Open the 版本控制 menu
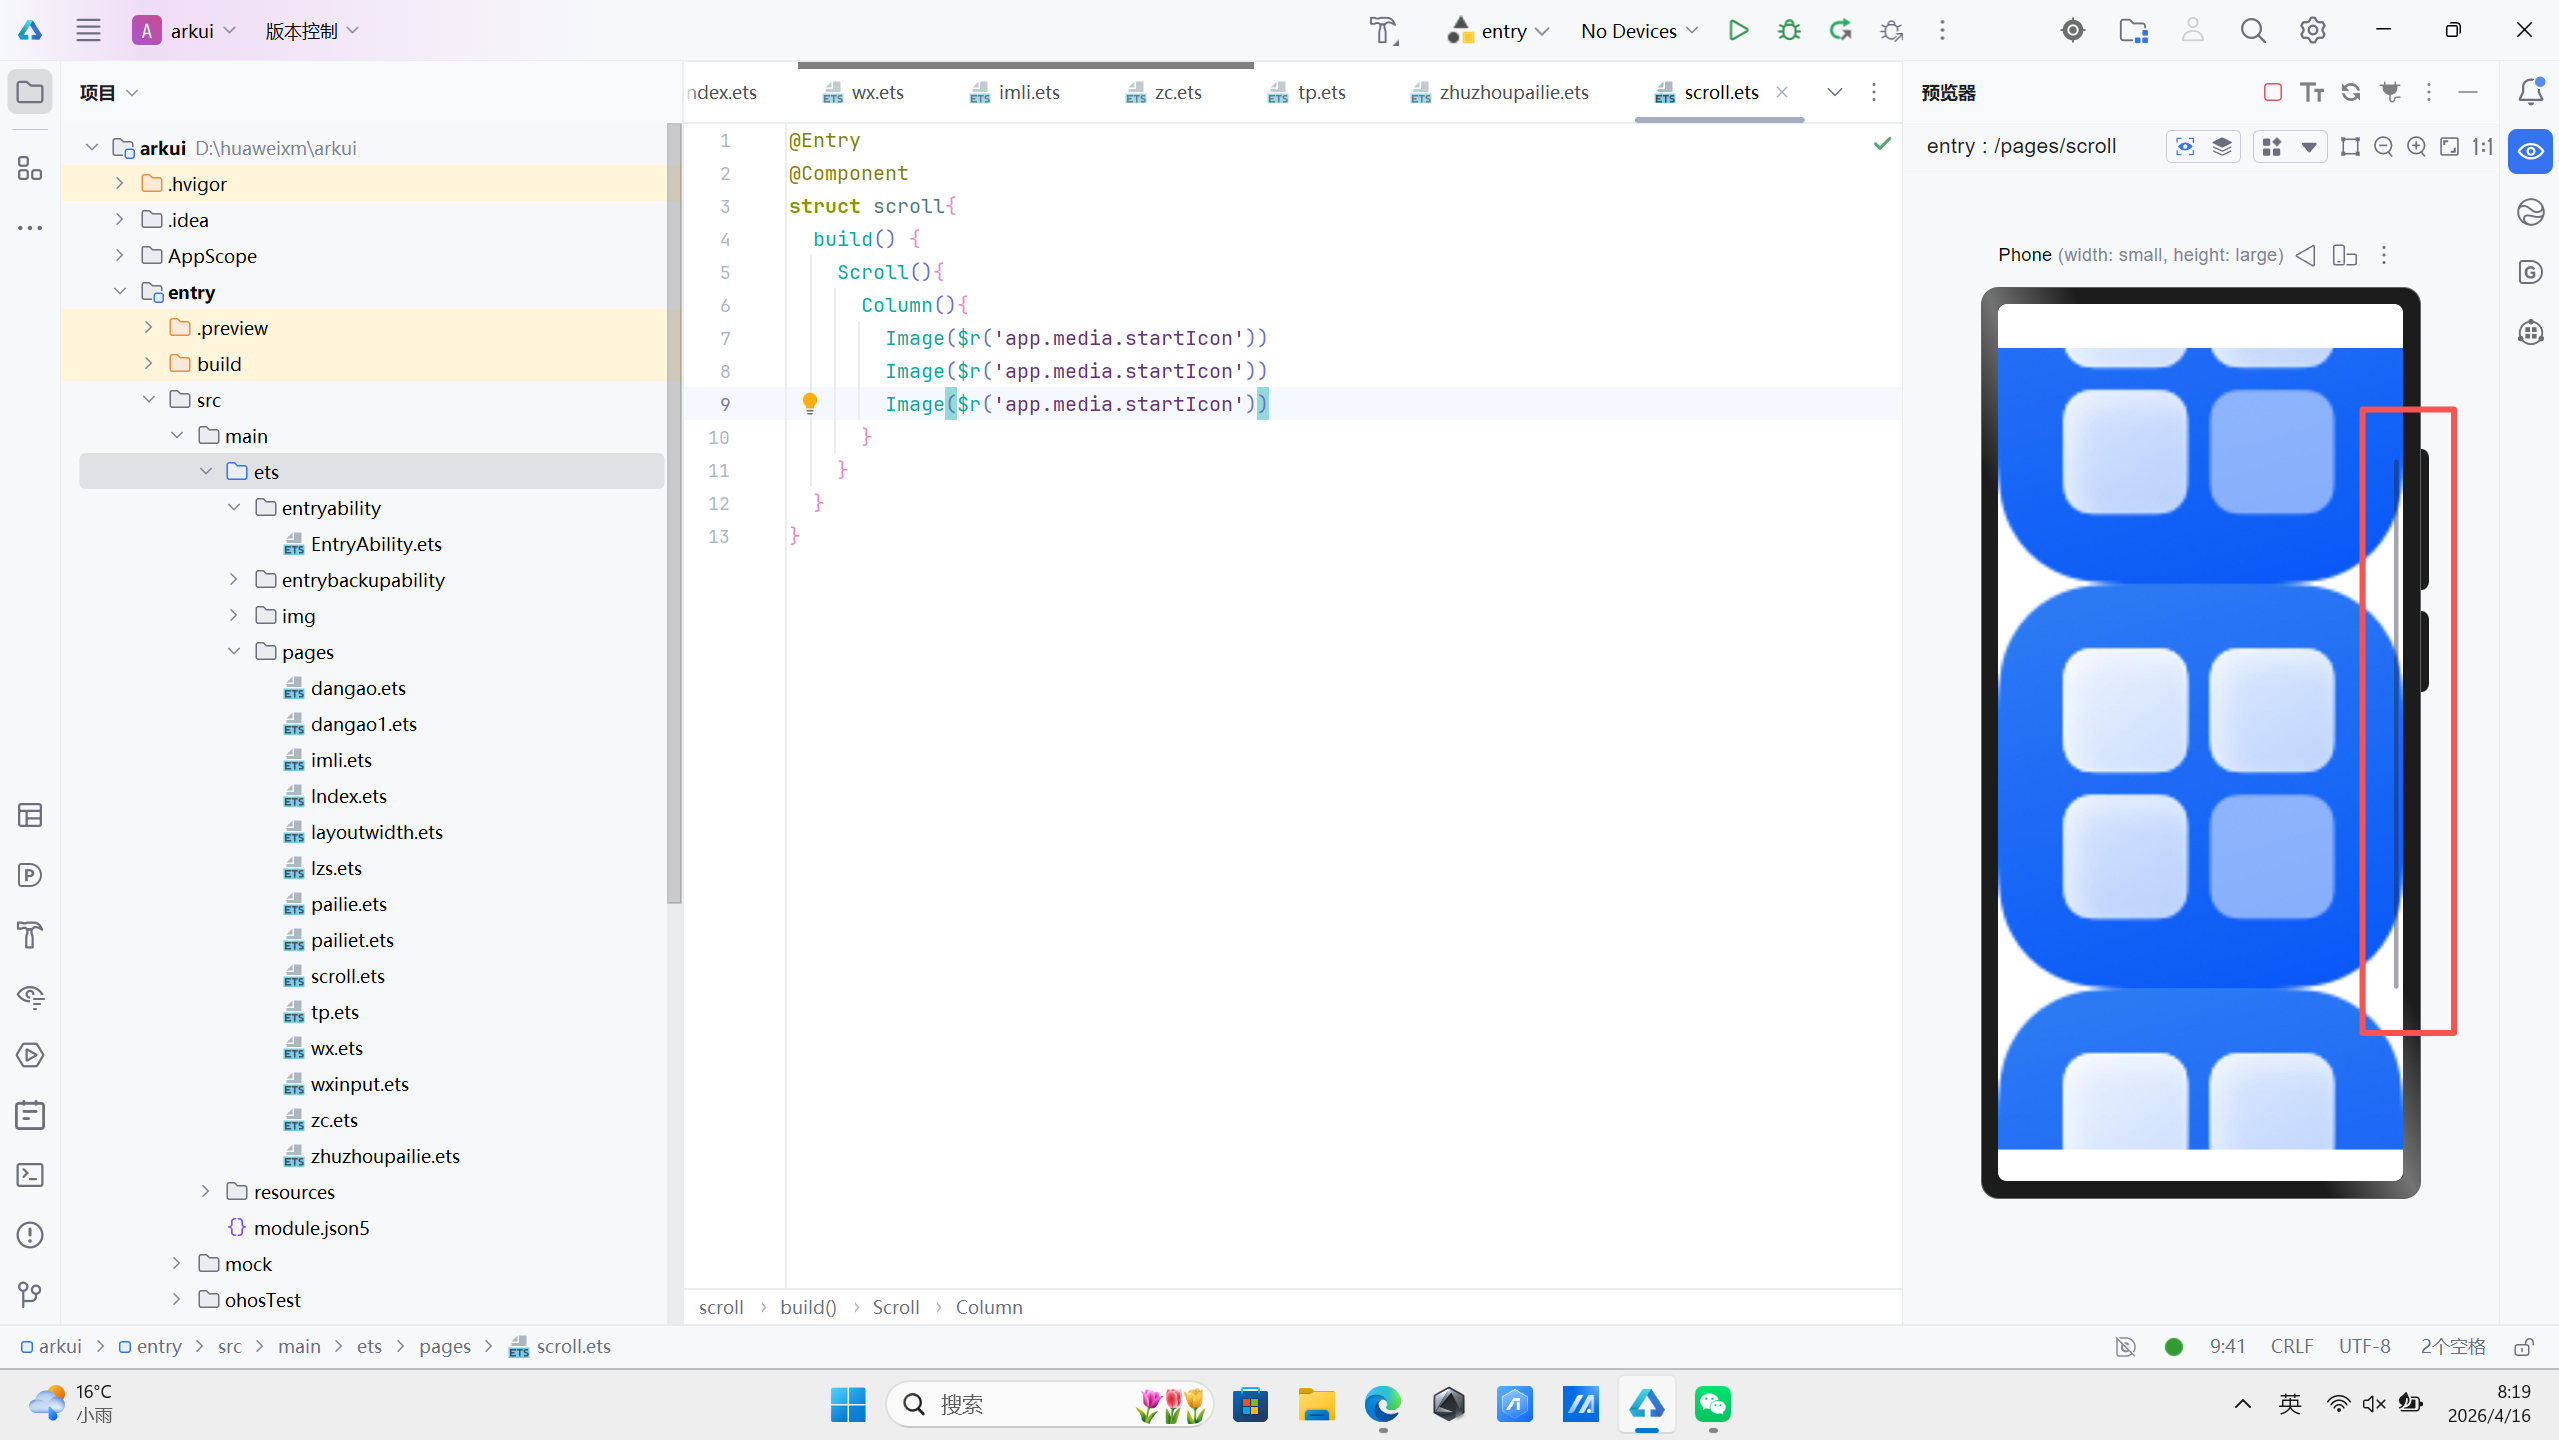The height and width of the screenshot is (1440, 2559). 311,31
